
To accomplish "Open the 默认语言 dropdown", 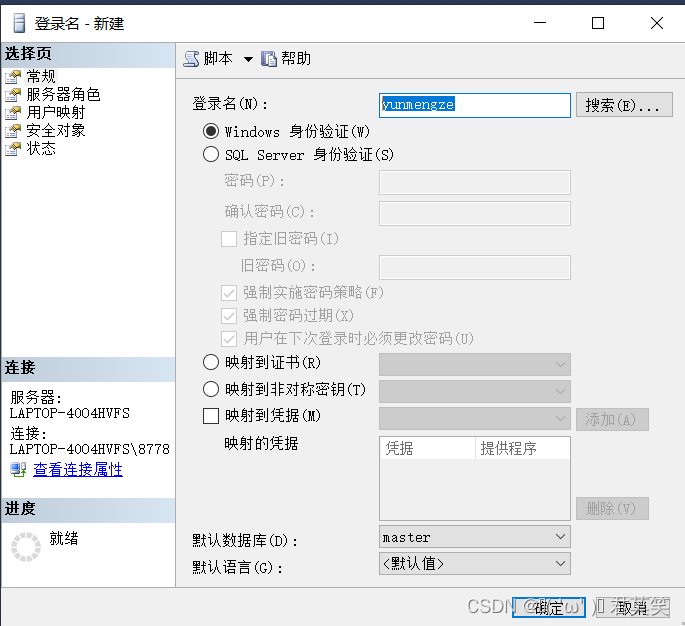I will pyautogui.click(x=475, y=564).
